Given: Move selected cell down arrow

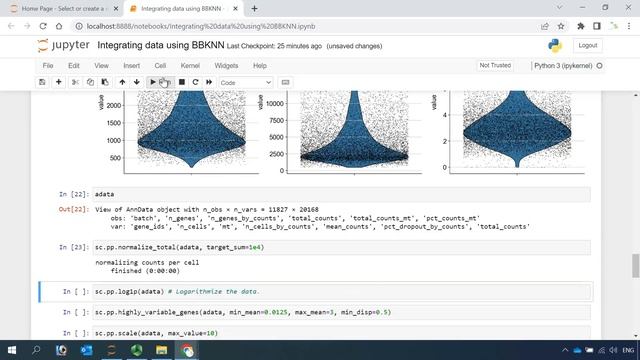Looking at the screenshot, I should point(137,82).
